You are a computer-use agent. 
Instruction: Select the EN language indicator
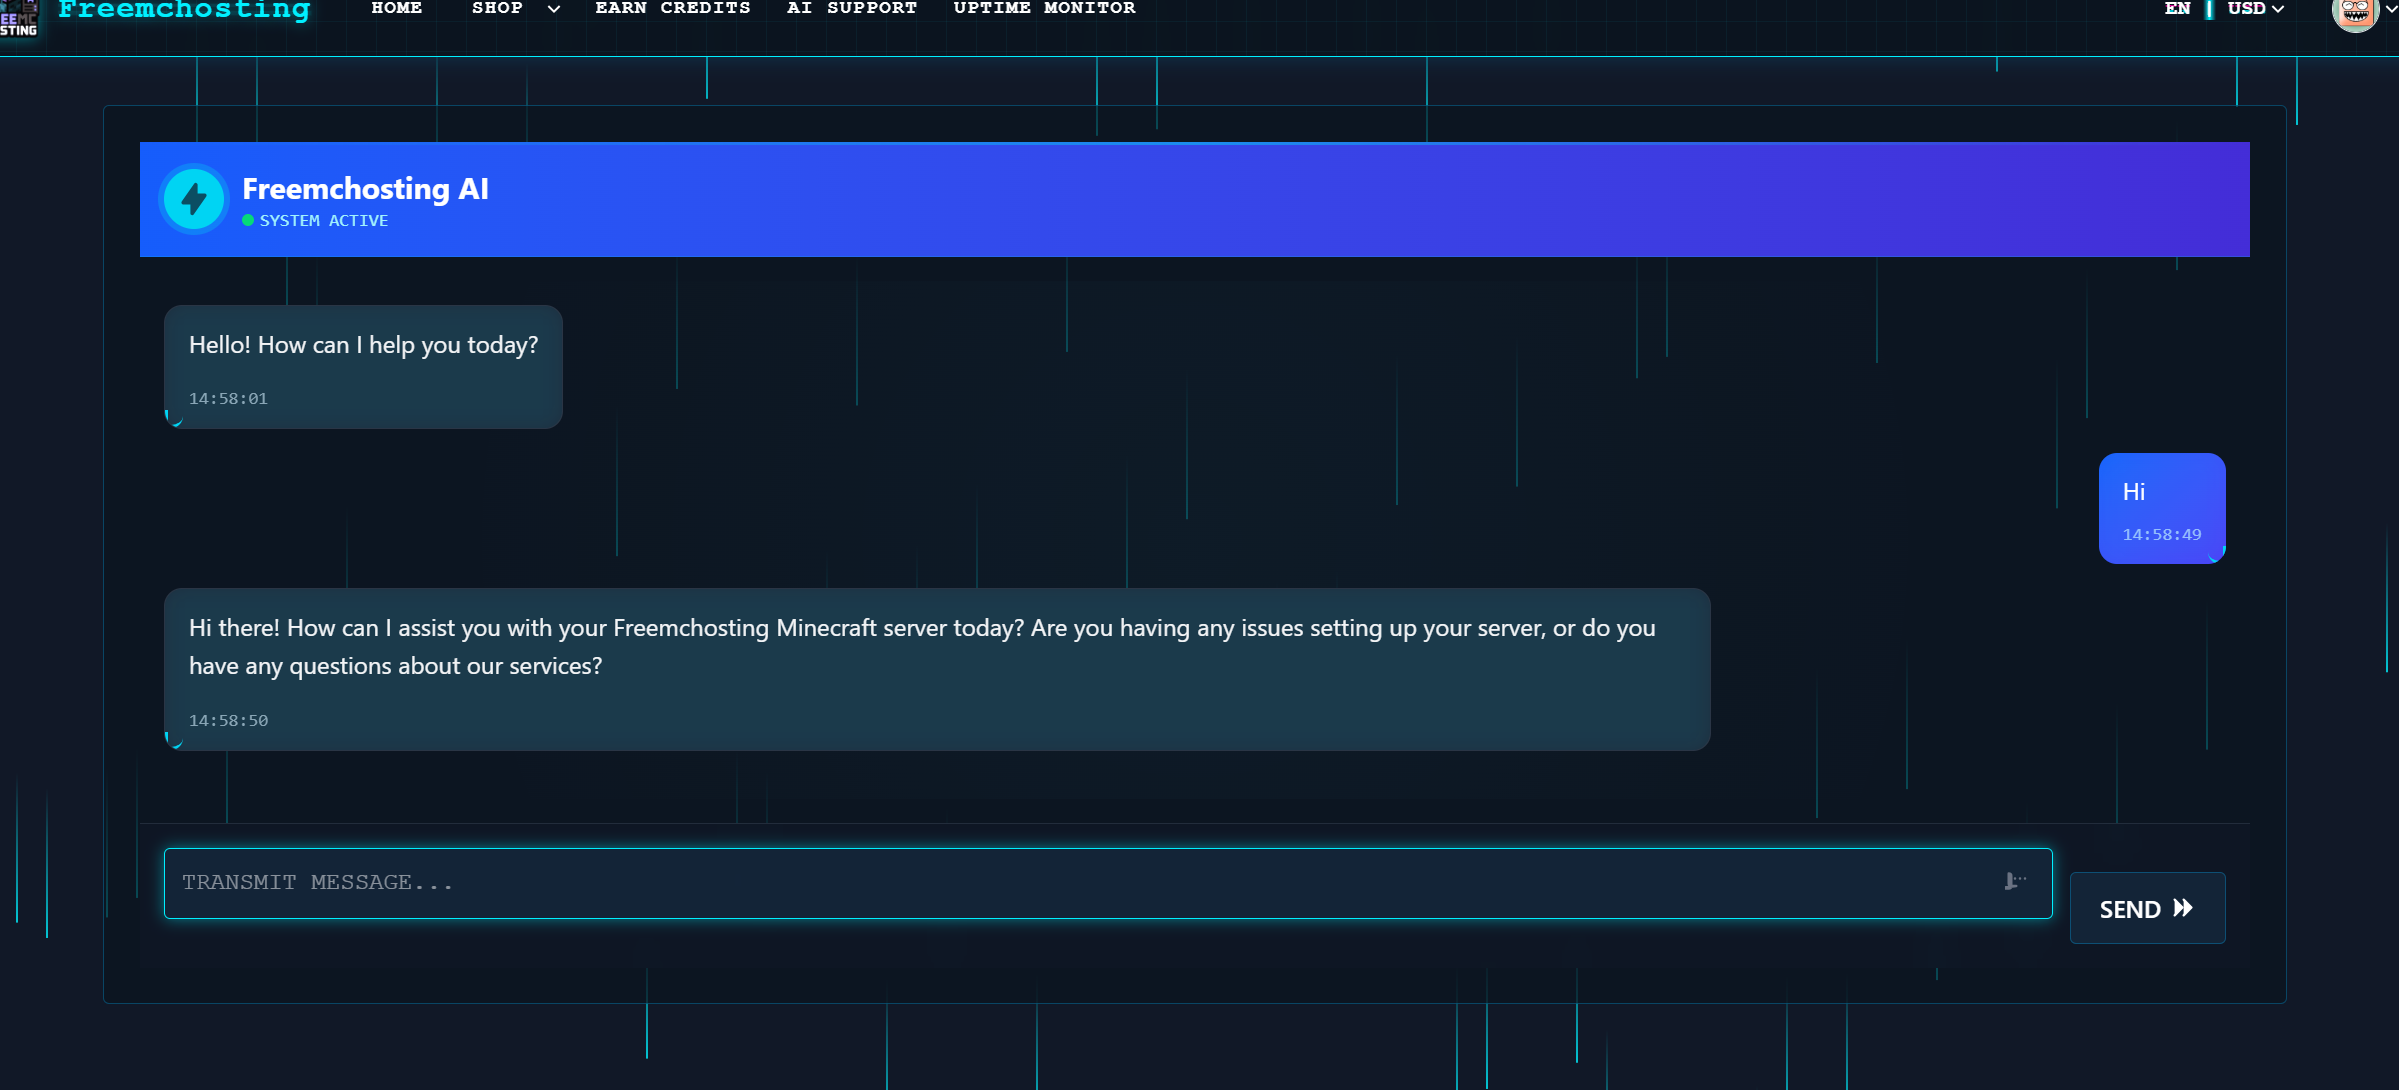pyautogui.click(x=2176, y=8)
